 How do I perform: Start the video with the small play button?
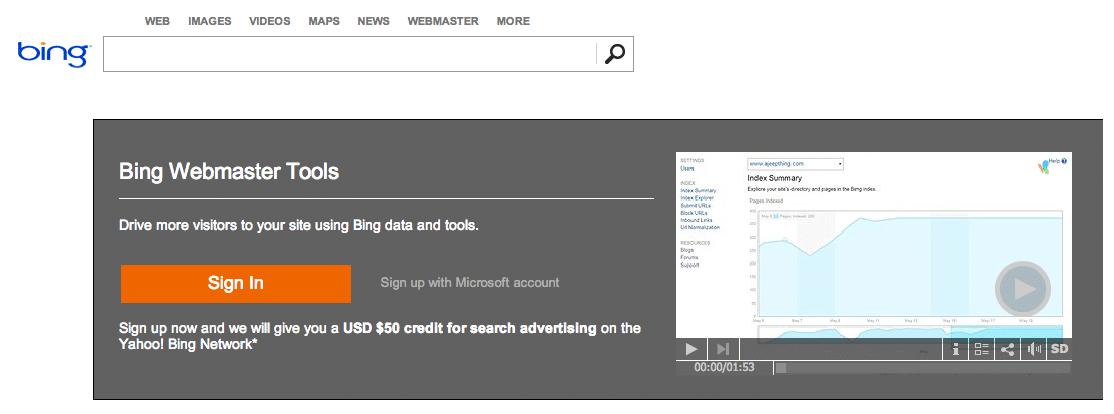pos(691,349)
